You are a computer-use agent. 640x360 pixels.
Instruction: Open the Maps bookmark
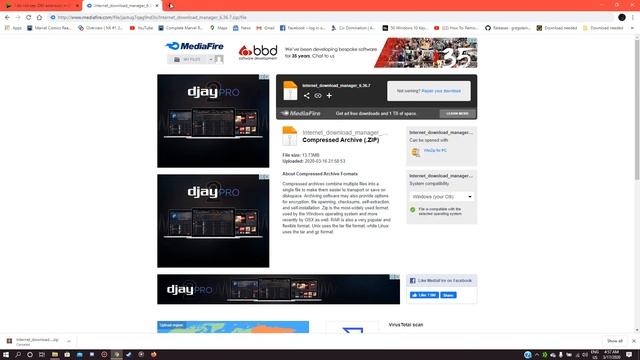coord(219,28)
